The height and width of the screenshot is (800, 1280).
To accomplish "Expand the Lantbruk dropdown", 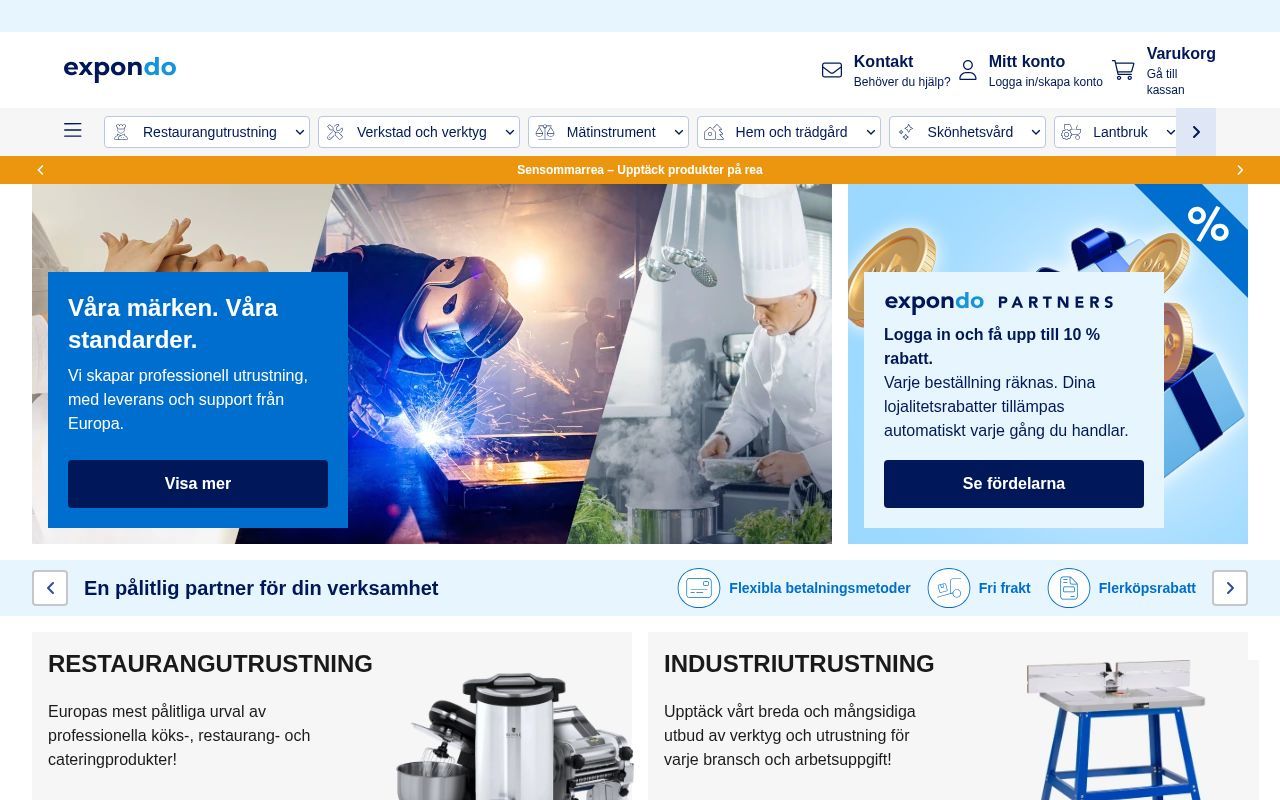I will click(1170, 132).
